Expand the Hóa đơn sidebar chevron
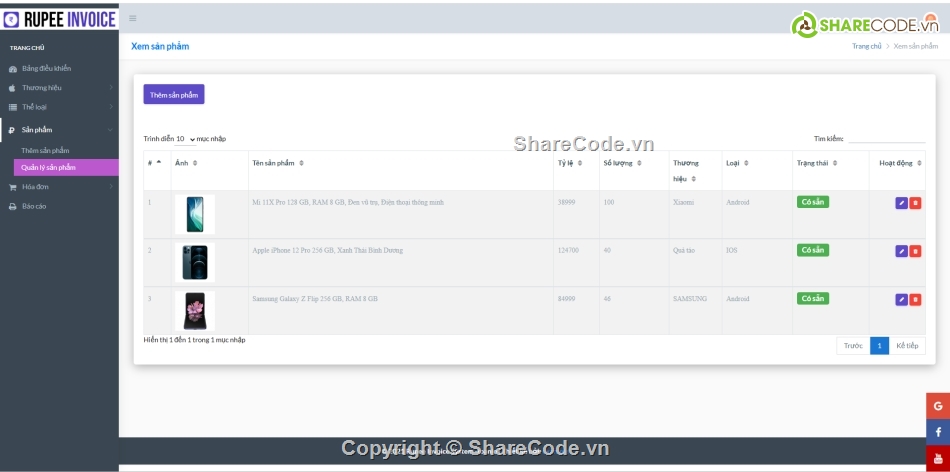 pyautogui.click(x=111, y=187)
